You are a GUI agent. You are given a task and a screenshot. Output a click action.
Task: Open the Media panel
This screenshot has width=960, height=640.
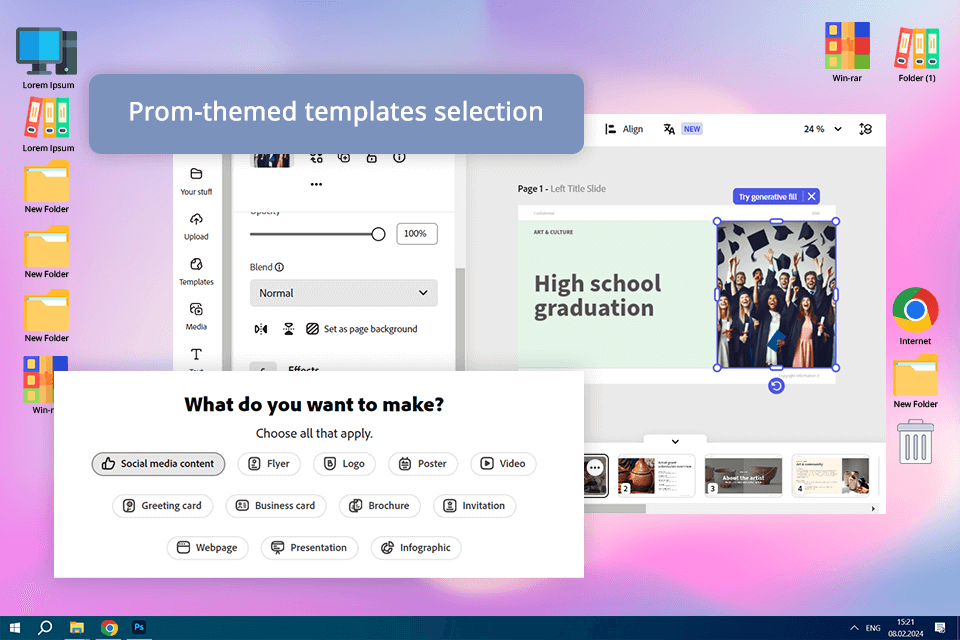[196, 316]
